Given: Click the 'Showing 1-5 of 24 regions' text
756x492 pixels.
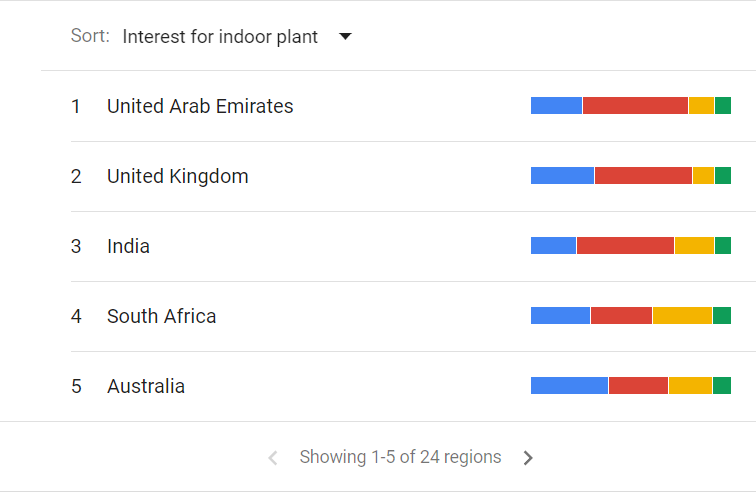Looking at the screenshot, I should pos(400,457).
